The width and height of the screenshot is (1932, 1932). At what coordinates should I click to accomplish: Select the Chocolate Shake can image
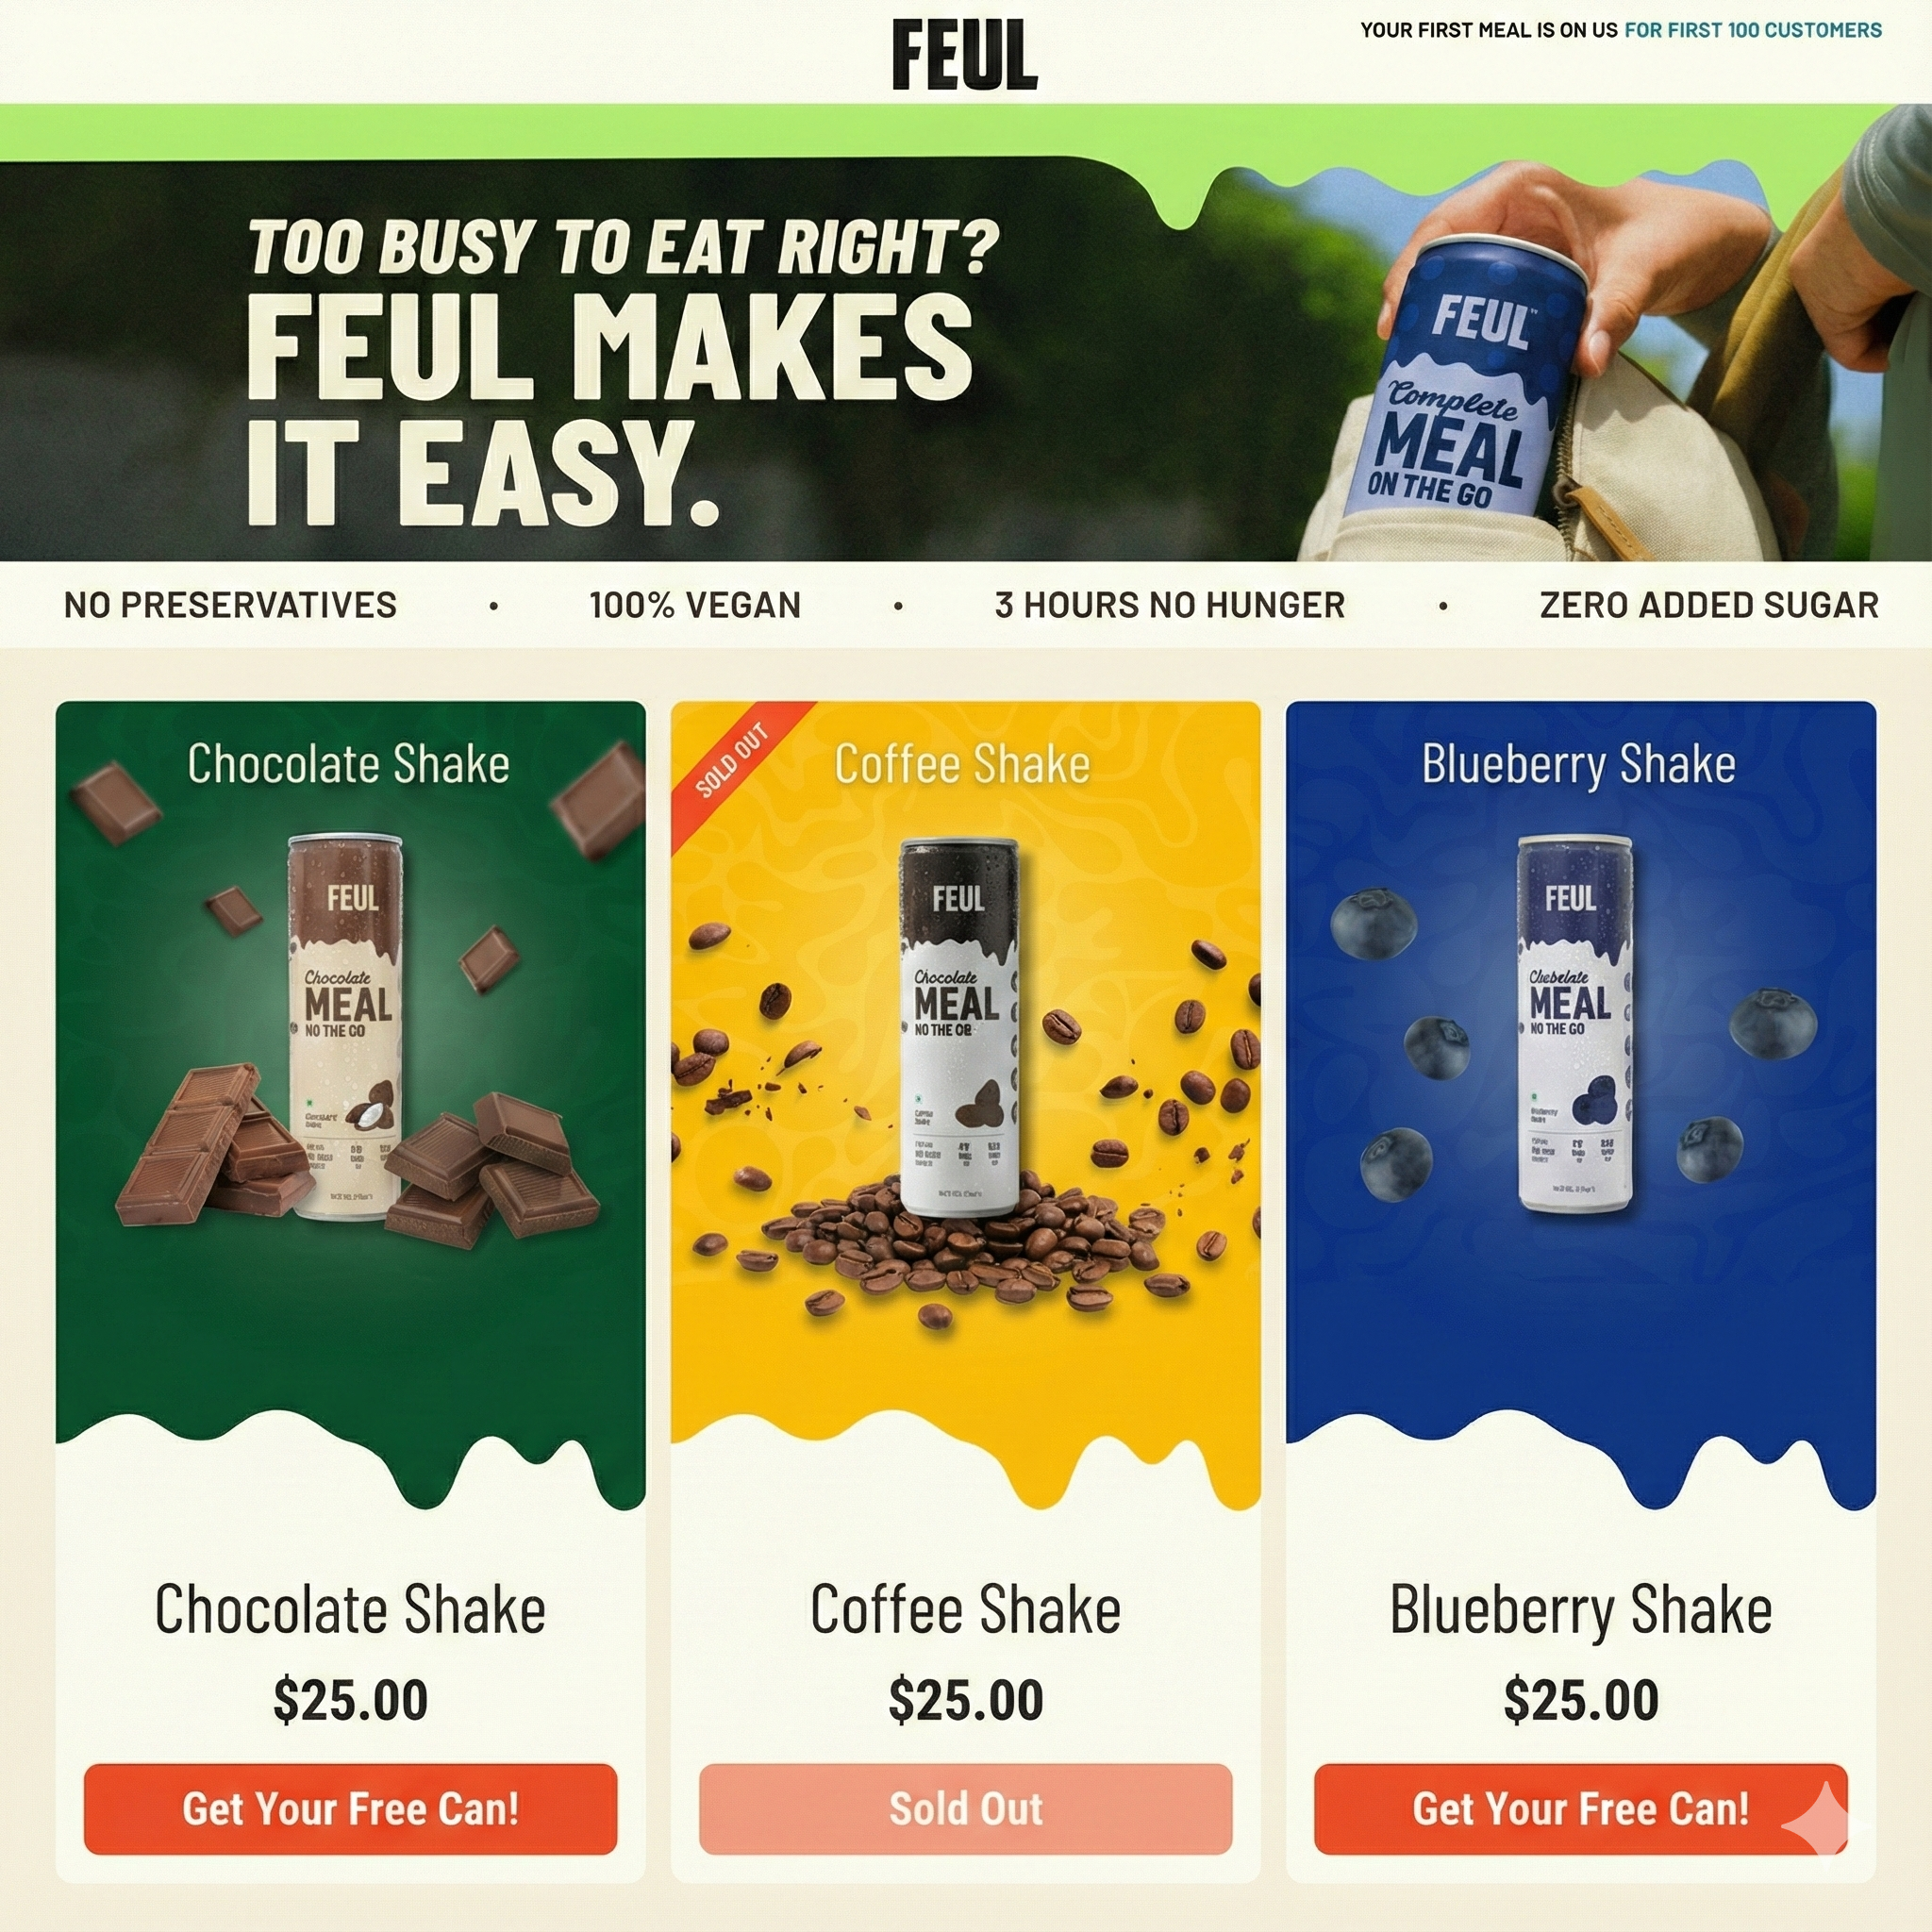pyautogui.click(x=347, y=1027)
